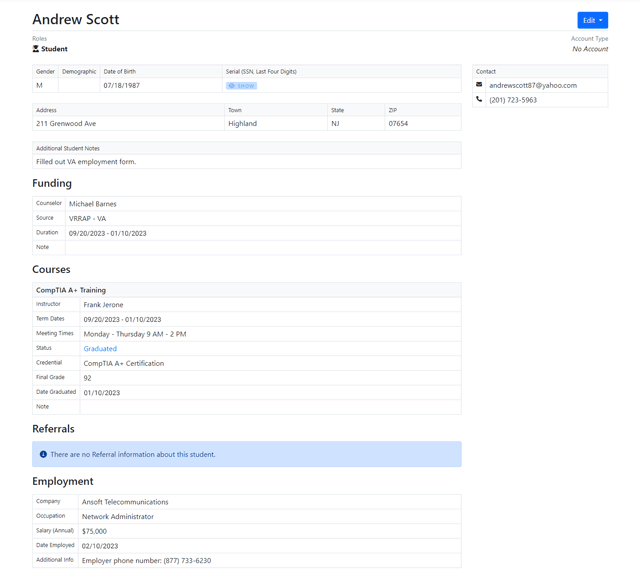The image size is (640, 581).
Task: Select email andrewscott87@yahoo.com
Action: pyautogui.click(x=533, y=85)
